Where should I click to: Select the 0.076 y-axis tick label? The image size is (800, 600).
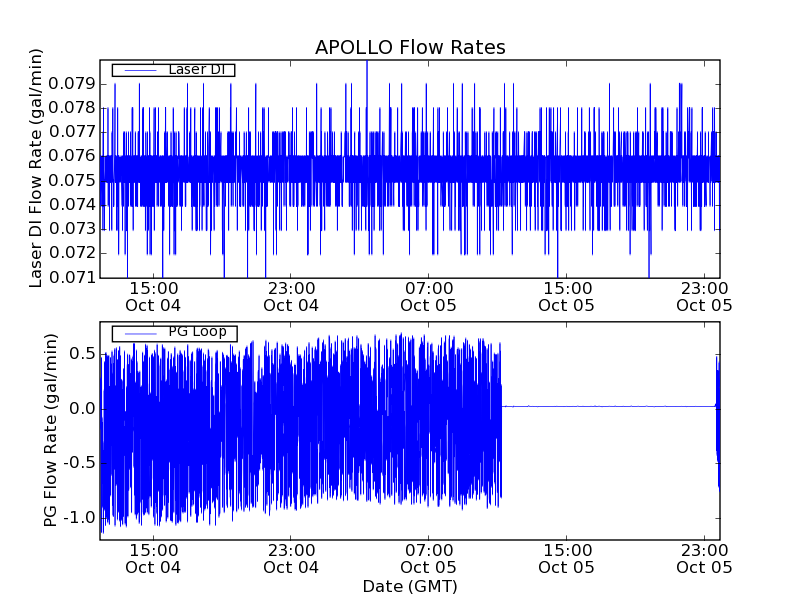(72, 156)
